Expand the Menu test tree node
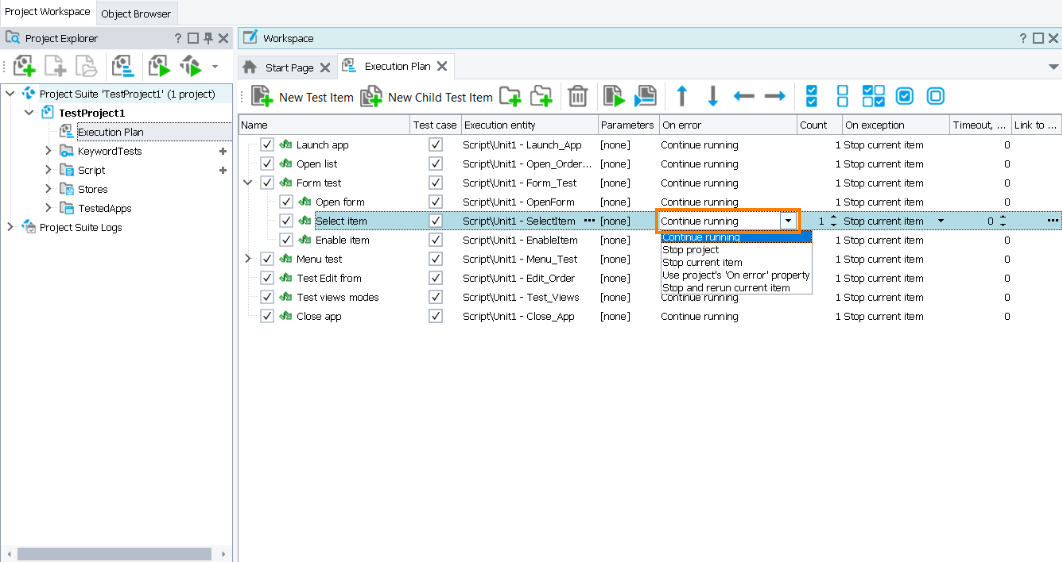 point(248,259)
